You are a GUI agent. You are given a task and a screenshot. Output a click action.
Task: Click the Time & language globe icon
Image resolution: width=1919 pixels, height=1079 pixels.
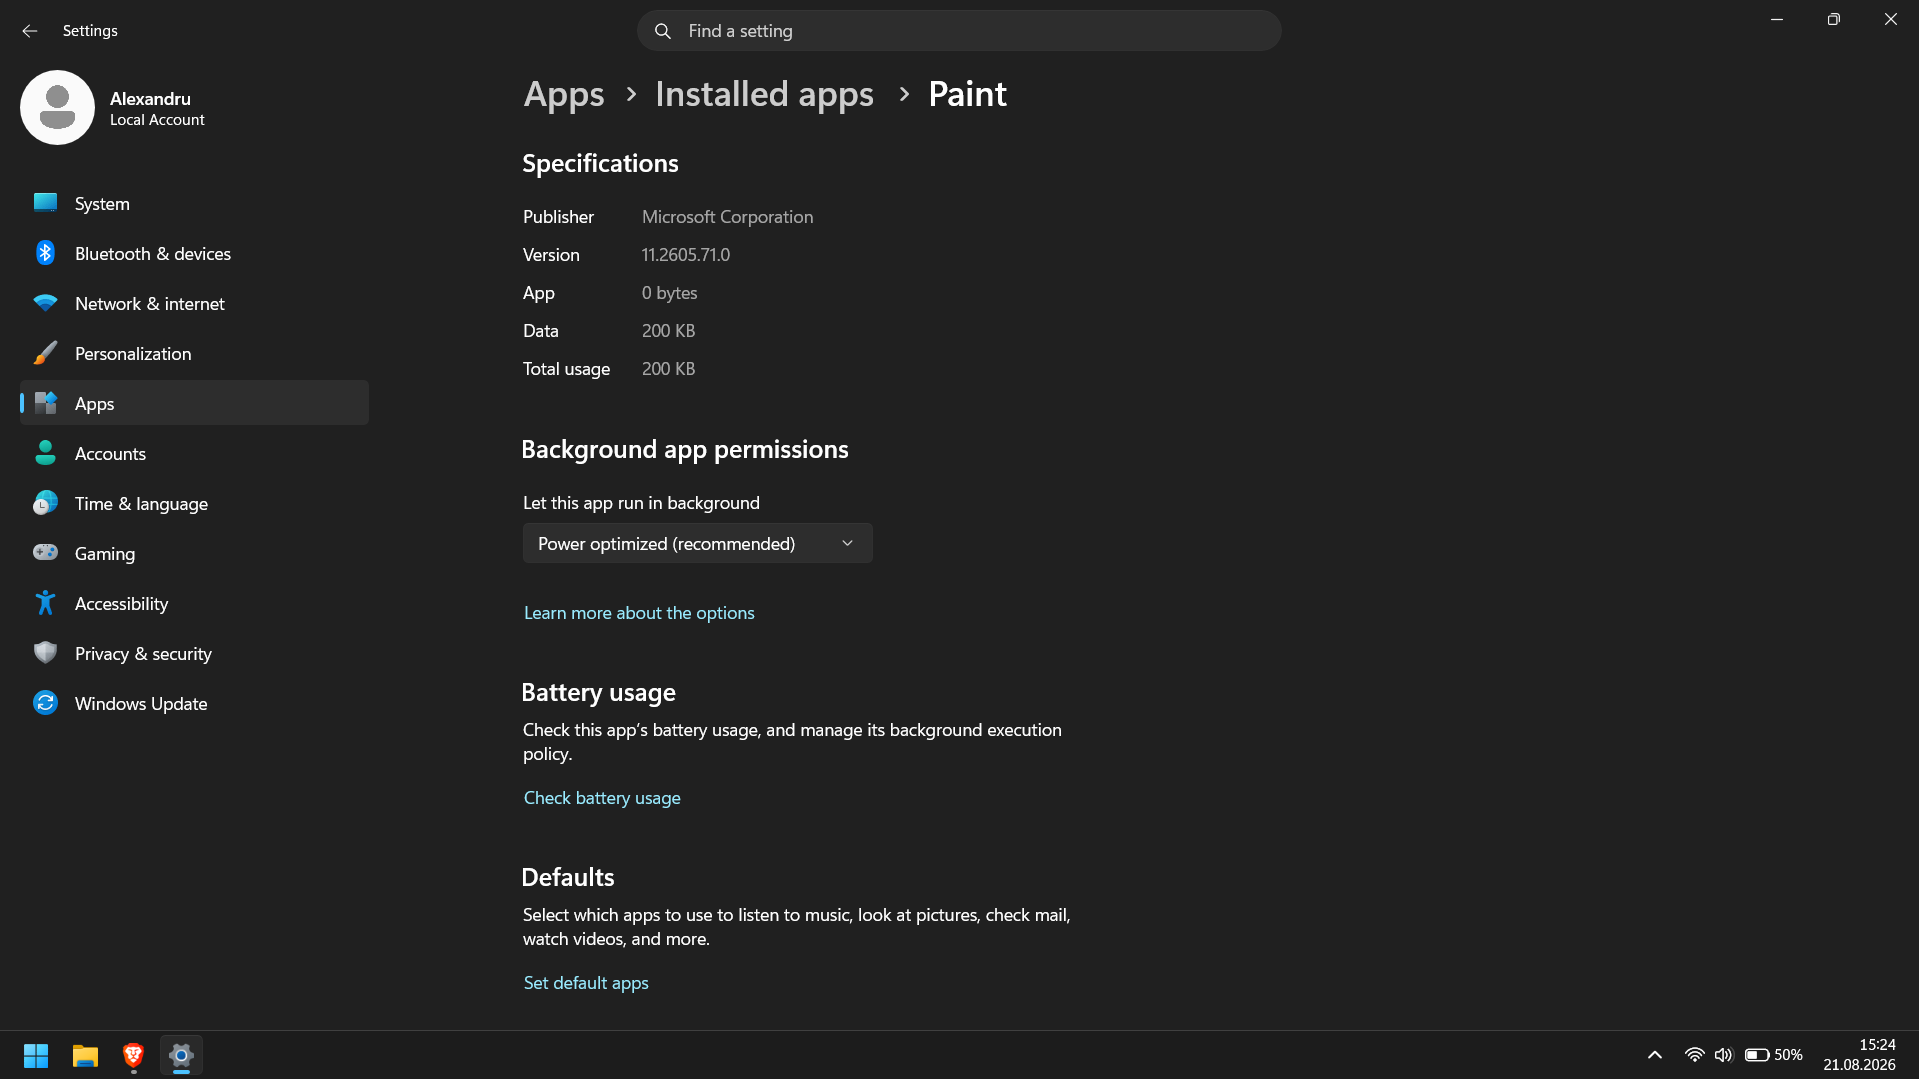pos(45,503)
